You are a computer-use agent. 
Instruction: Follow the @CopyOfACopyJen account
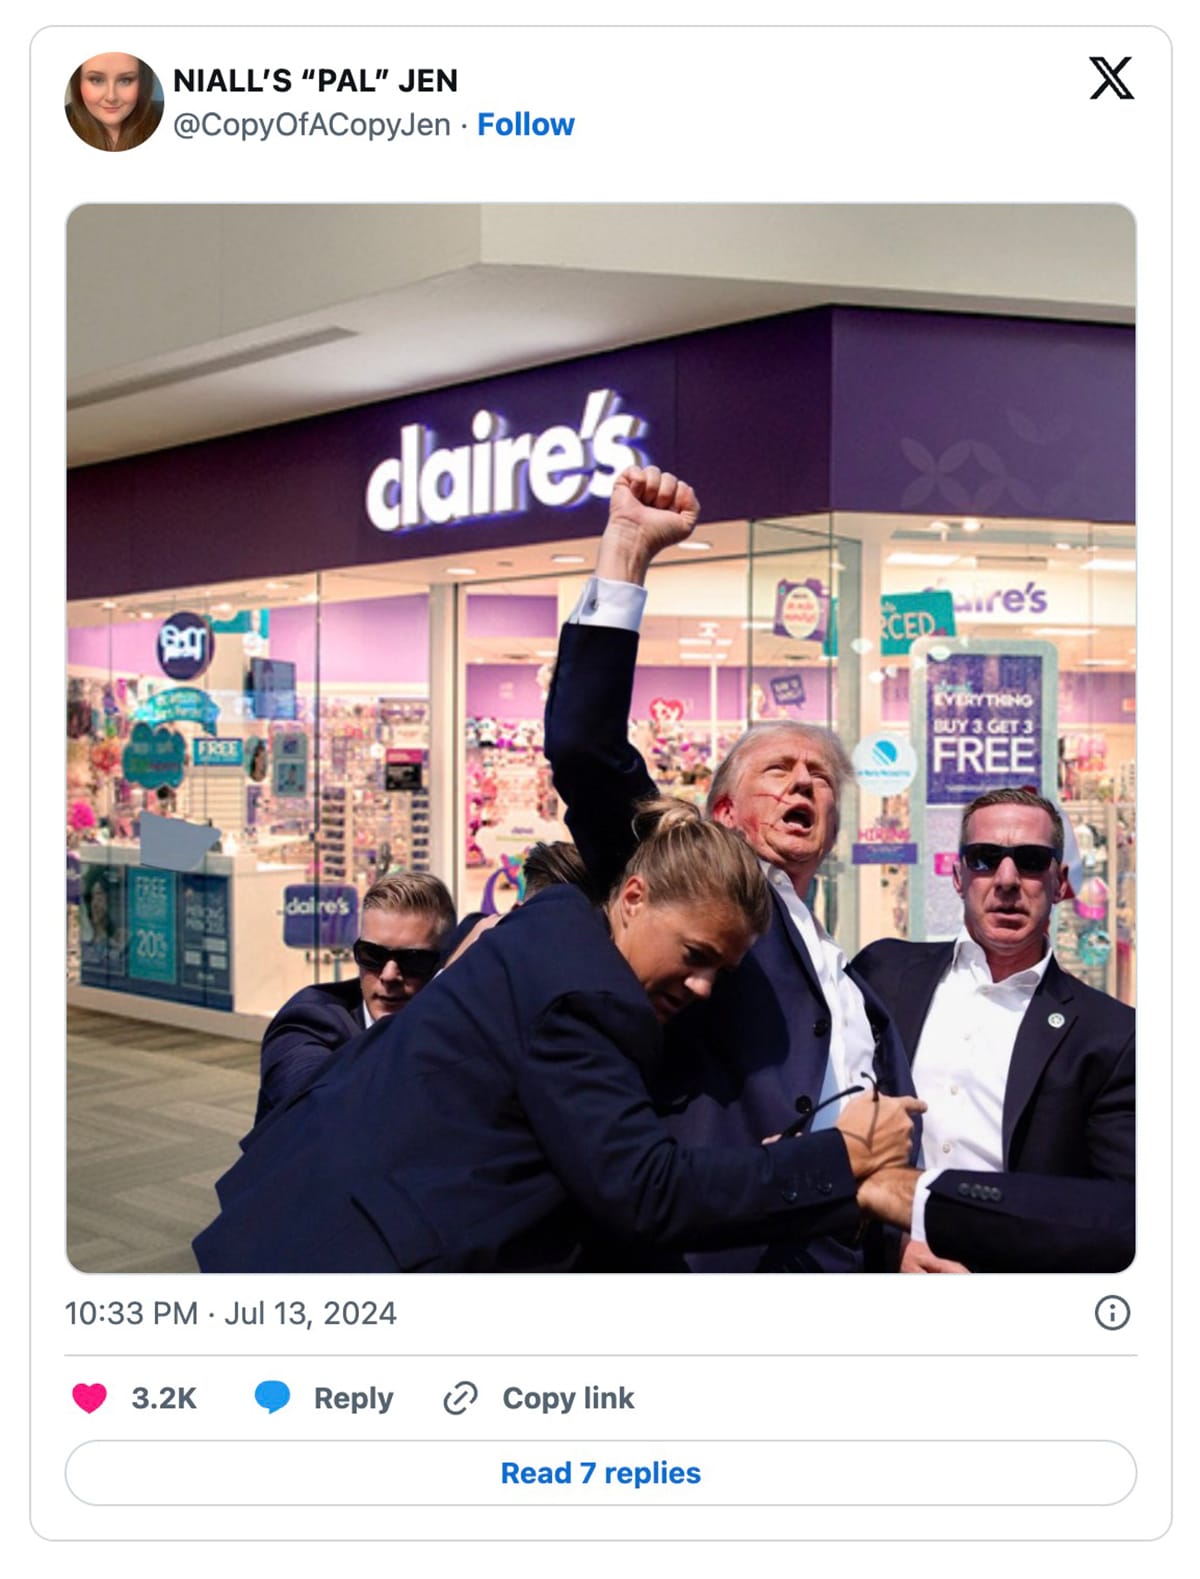point(526,125)
